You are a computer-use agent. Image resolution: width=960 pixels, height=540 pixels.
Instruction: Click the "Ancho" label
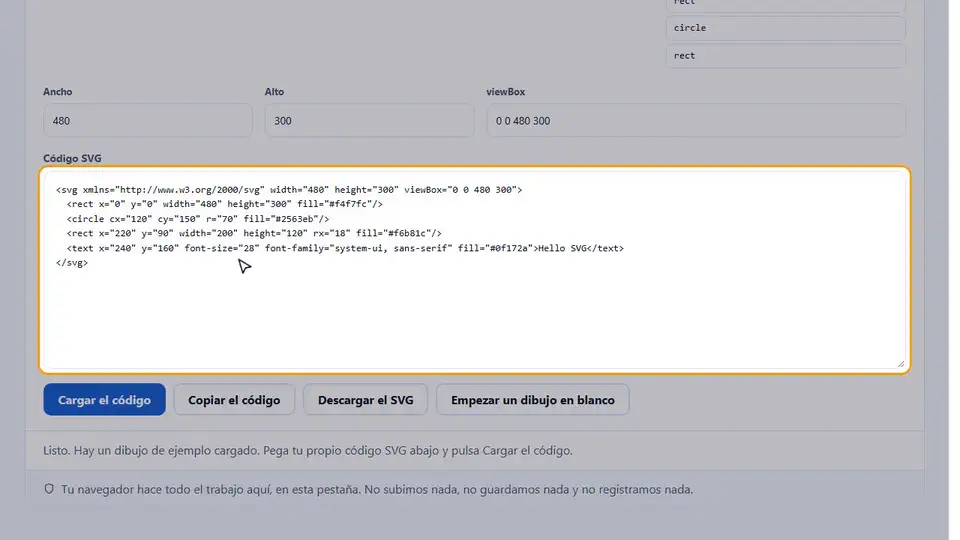point(58,92)
